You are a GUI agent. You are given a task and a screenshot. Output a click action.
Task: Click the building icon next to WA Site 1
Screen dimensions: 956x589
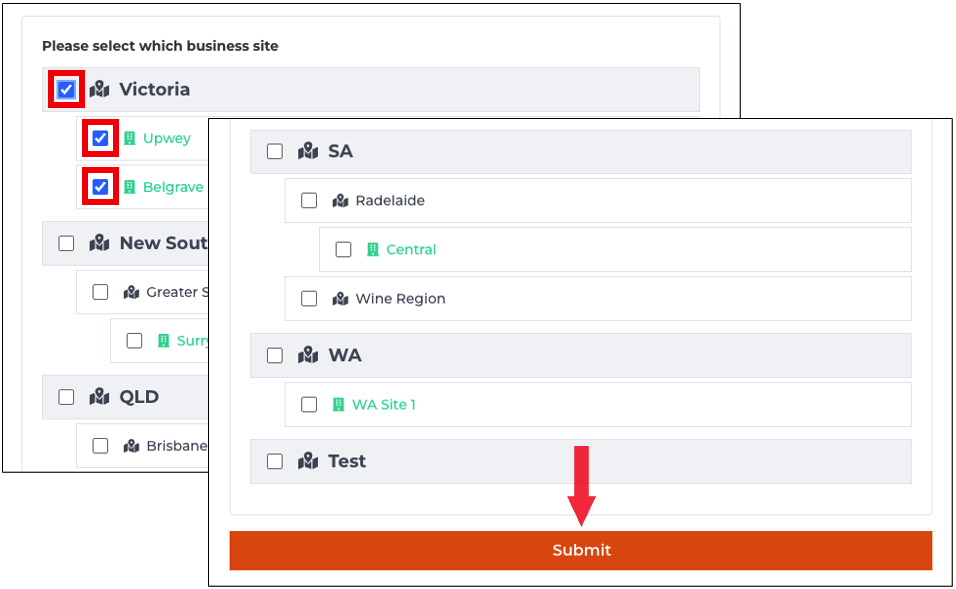click(338, 405)
